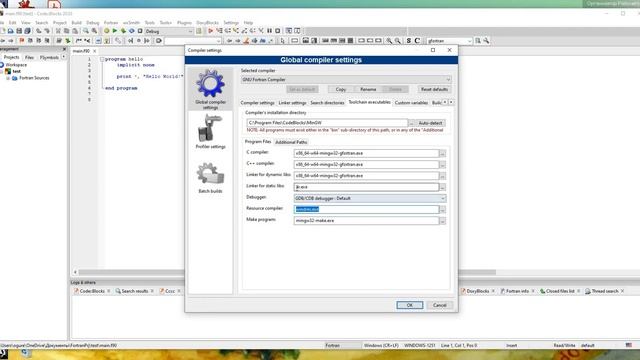Open the Thread search log tab

pos(604,291)
